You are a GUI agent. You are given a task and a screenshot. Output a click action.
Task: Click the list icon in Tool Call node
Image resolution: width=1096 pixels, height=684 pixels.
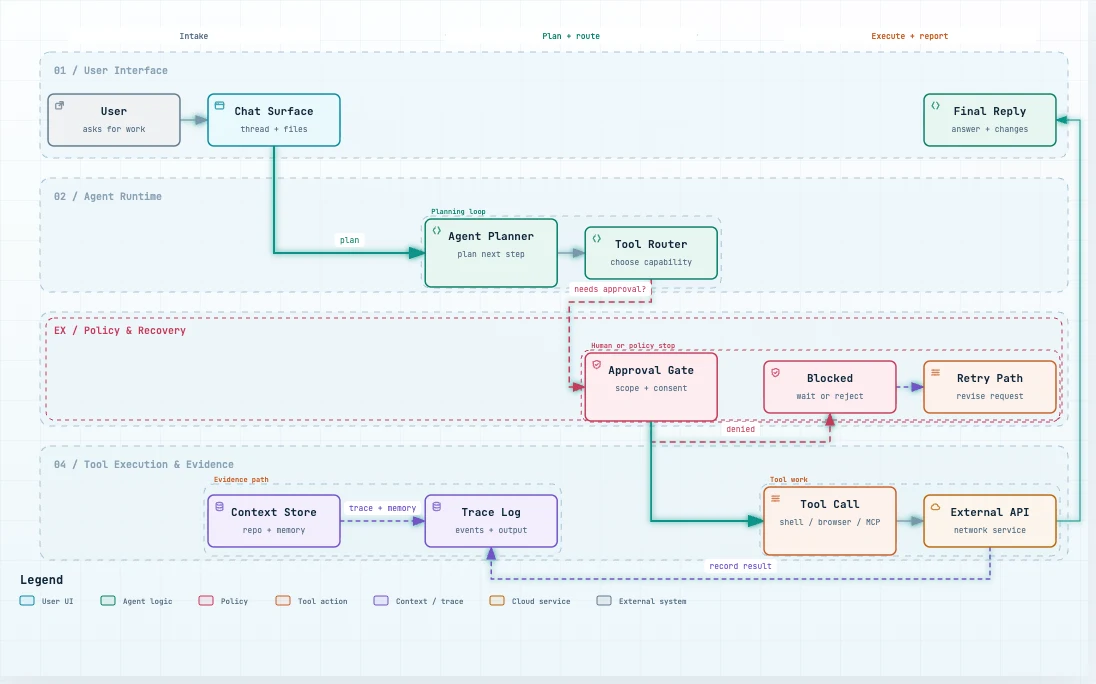(775, 499)
